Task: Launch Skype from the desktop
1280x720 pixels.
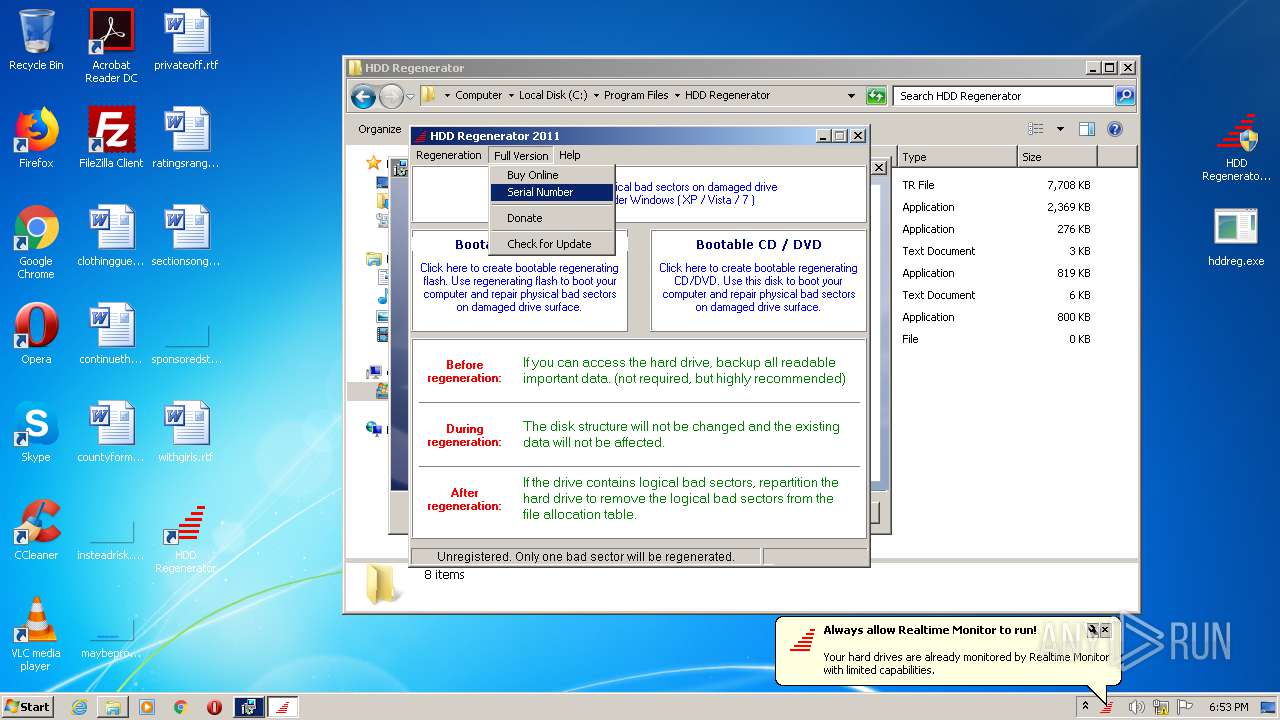Action: coord(36,432)
